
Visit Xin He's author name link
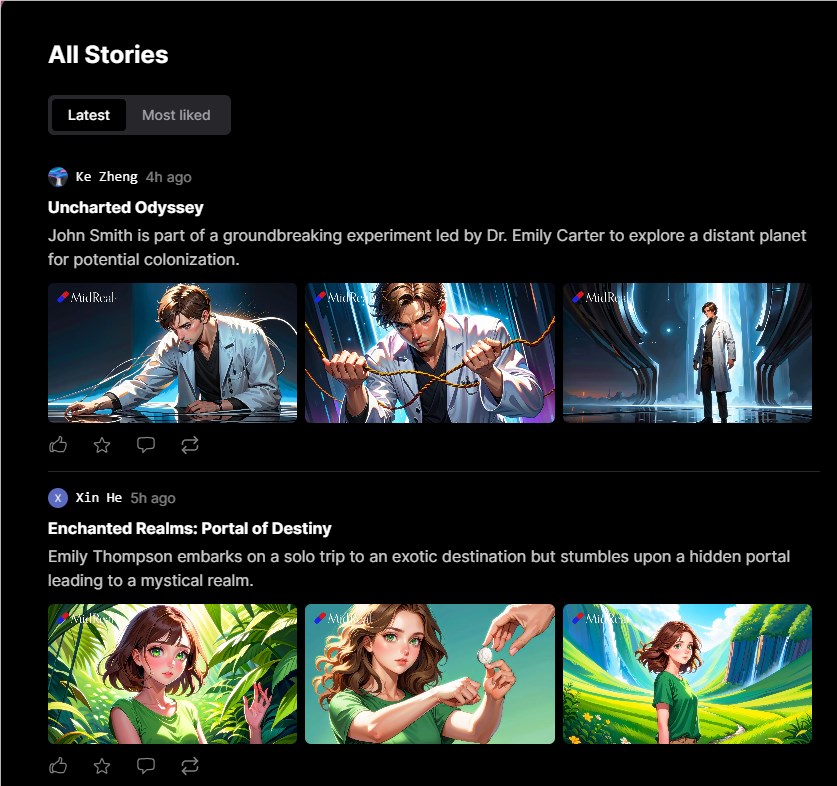(x=99, y=498)
